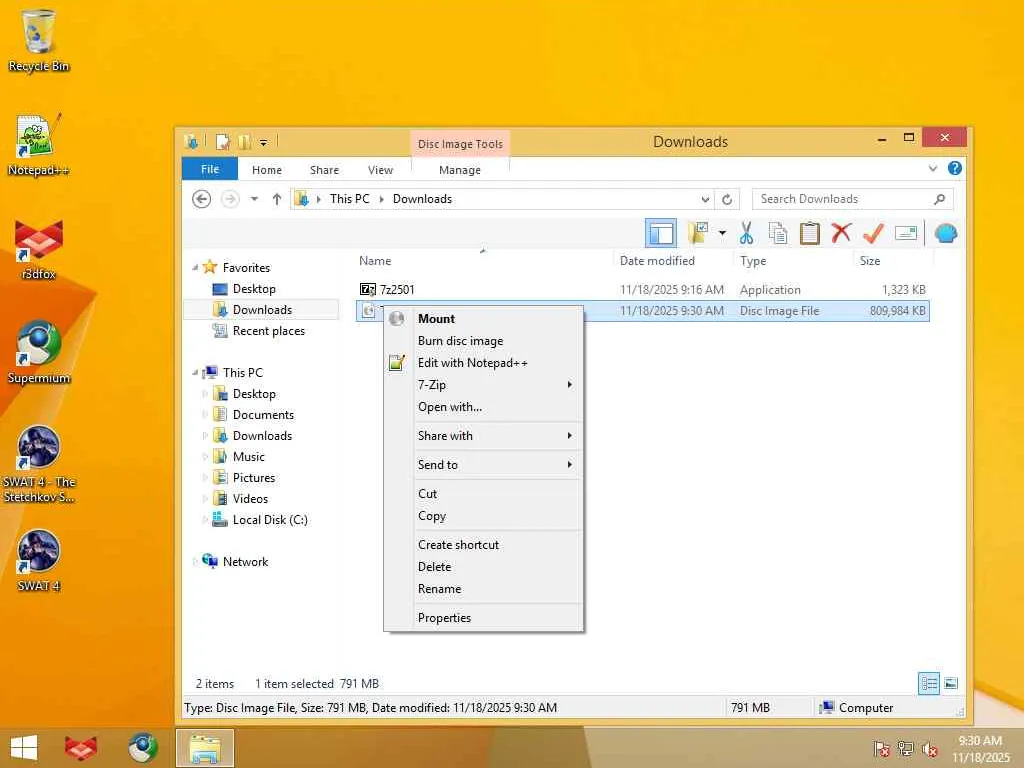Select Music under This PC

pos(248,456)
